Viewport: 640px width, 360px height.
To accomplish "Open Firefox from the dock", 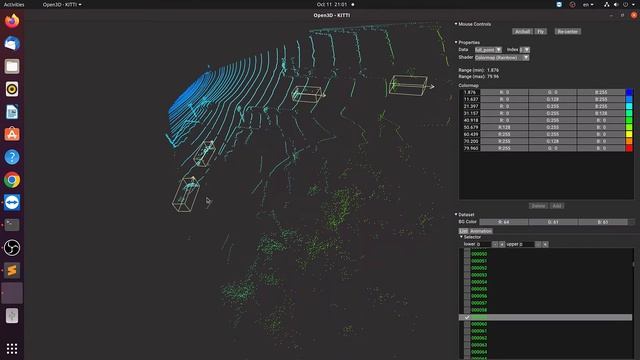I will point(12,20).
